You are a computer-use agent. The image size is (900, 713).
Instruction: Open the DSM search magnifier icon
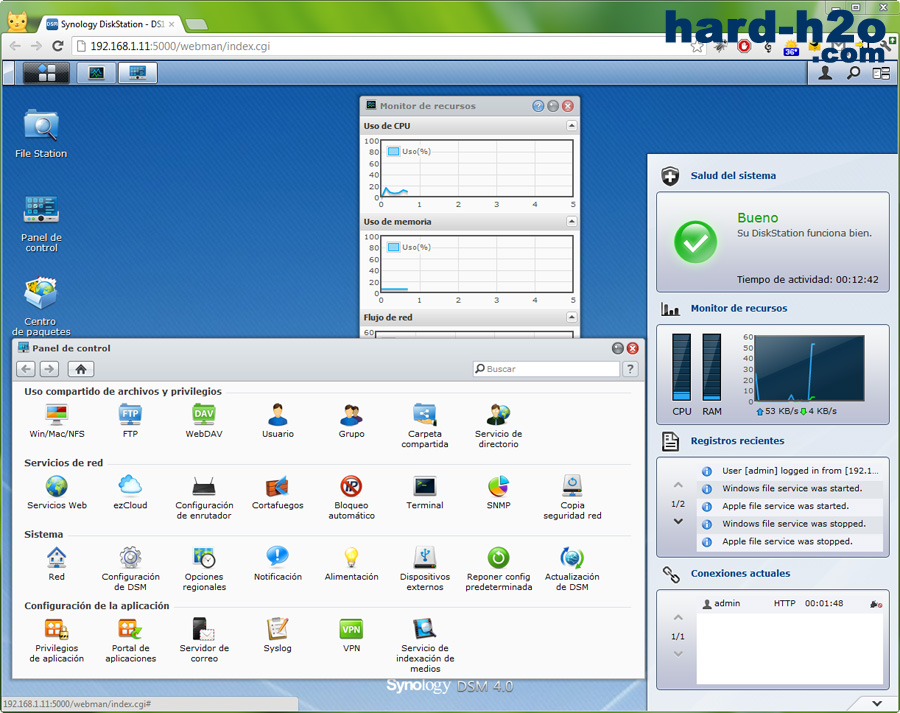coord(854,73)
